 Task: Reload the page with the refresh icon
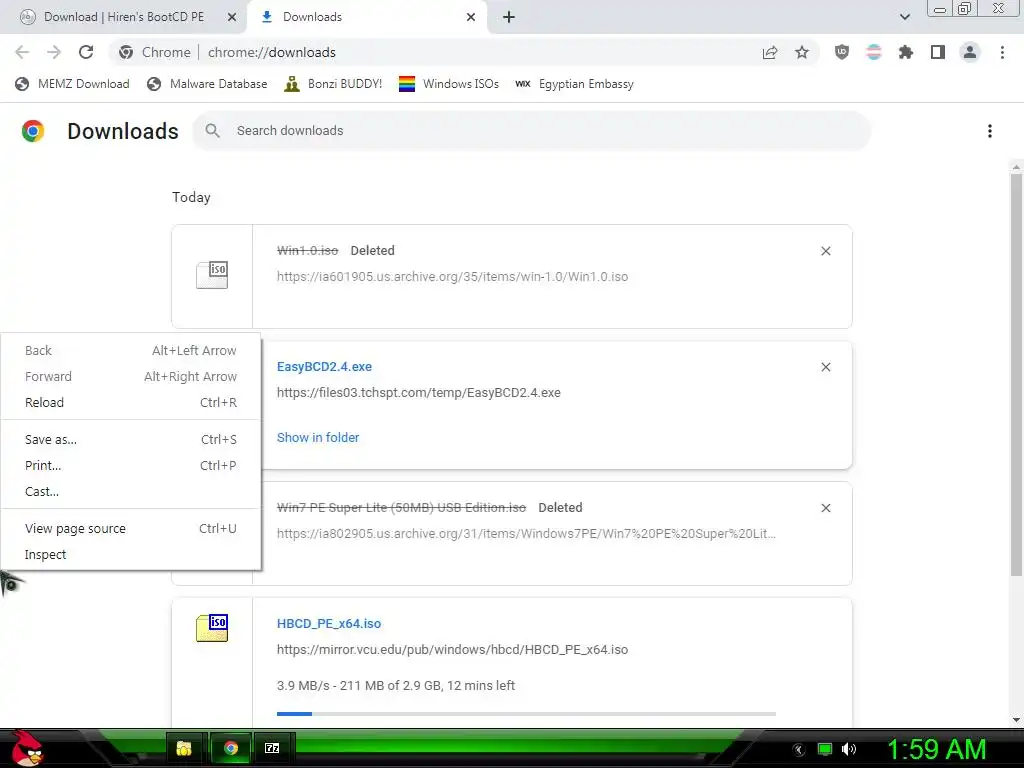[x=86, y=52]
